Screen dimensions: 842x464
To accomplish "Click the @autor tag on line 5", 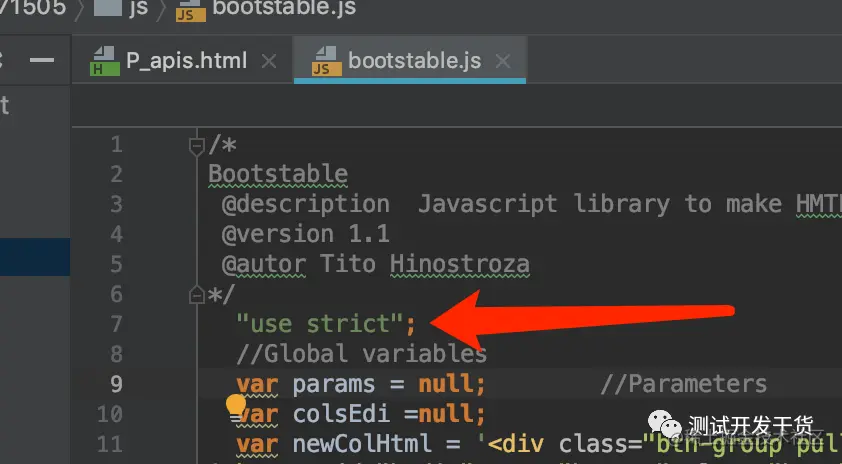I will coord(264,264).
